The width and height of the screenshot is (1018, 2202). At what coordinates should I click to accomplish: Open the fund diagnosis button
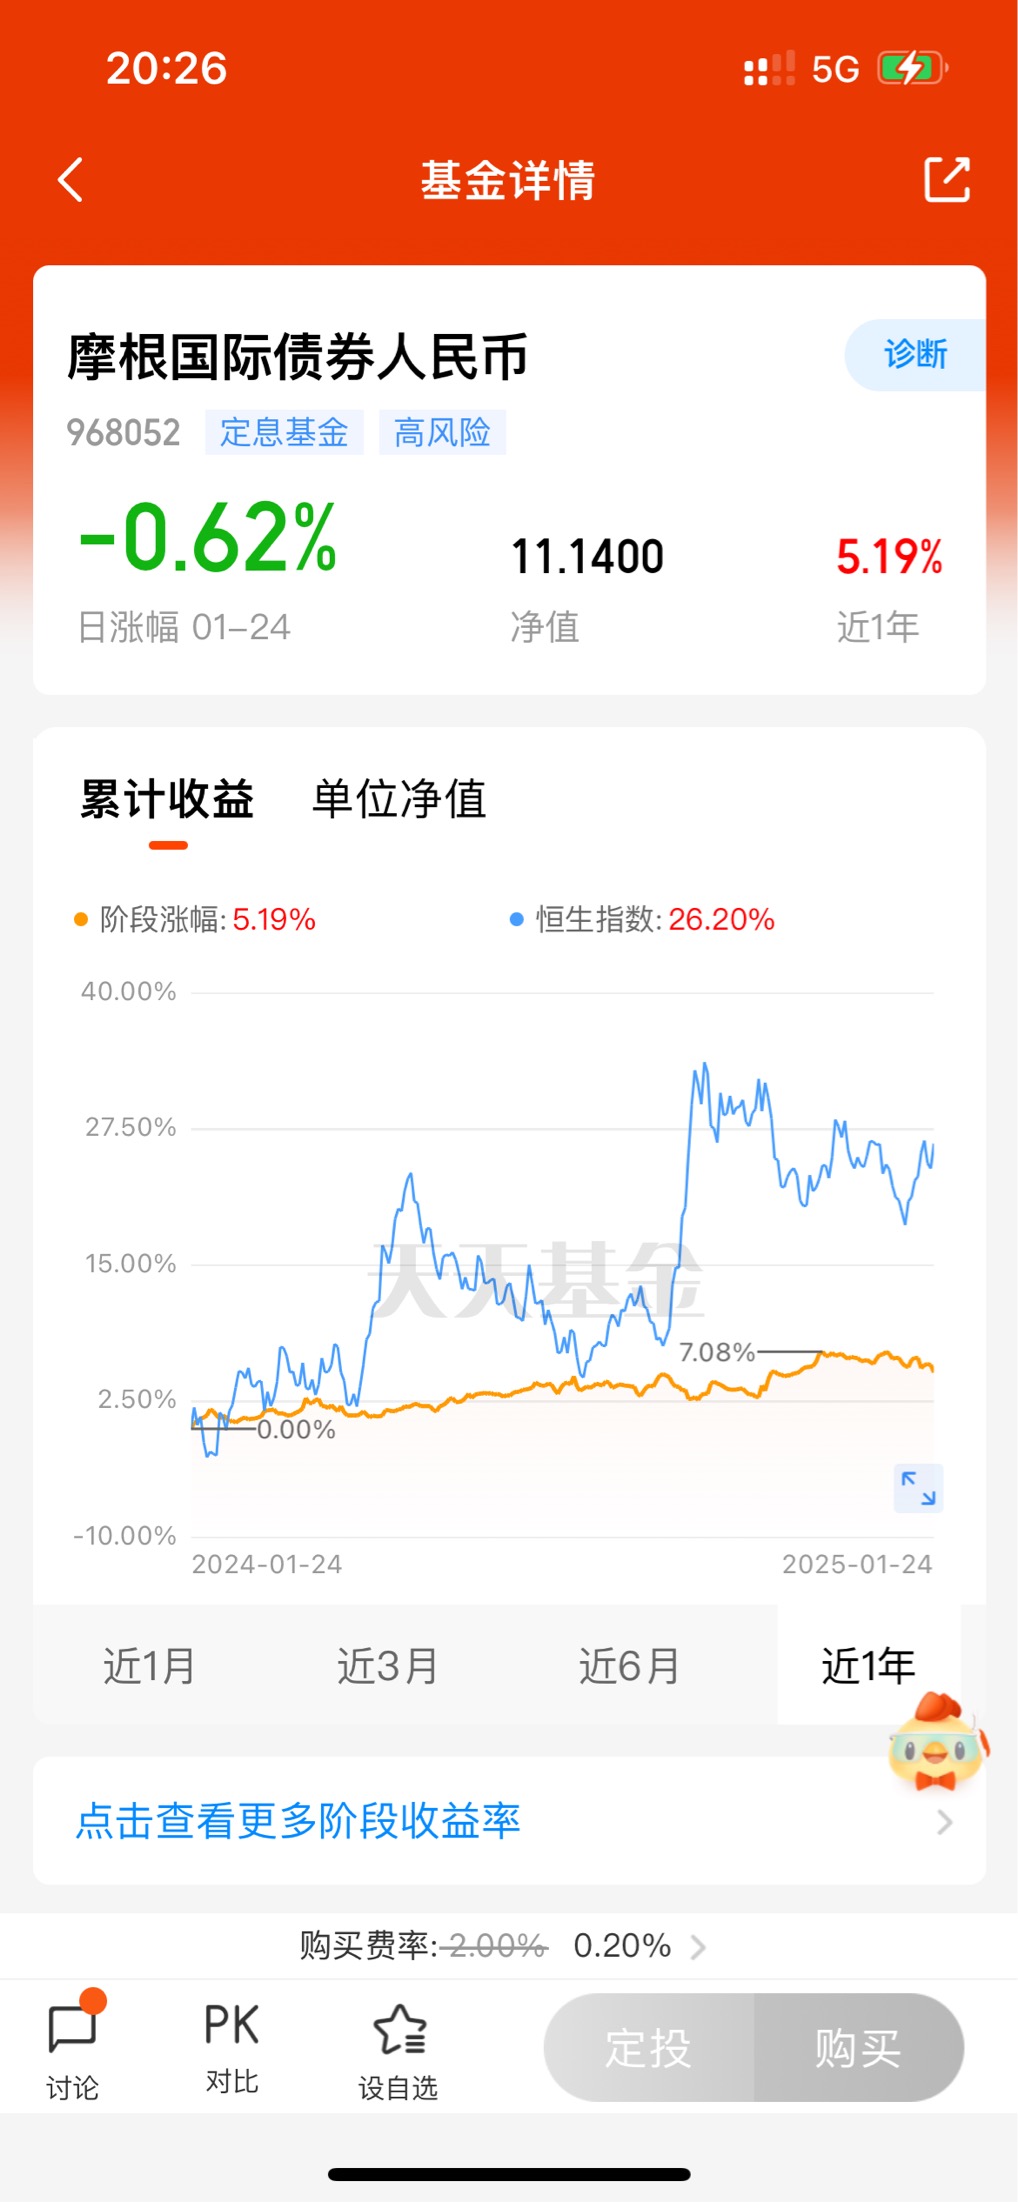point(915,354)
